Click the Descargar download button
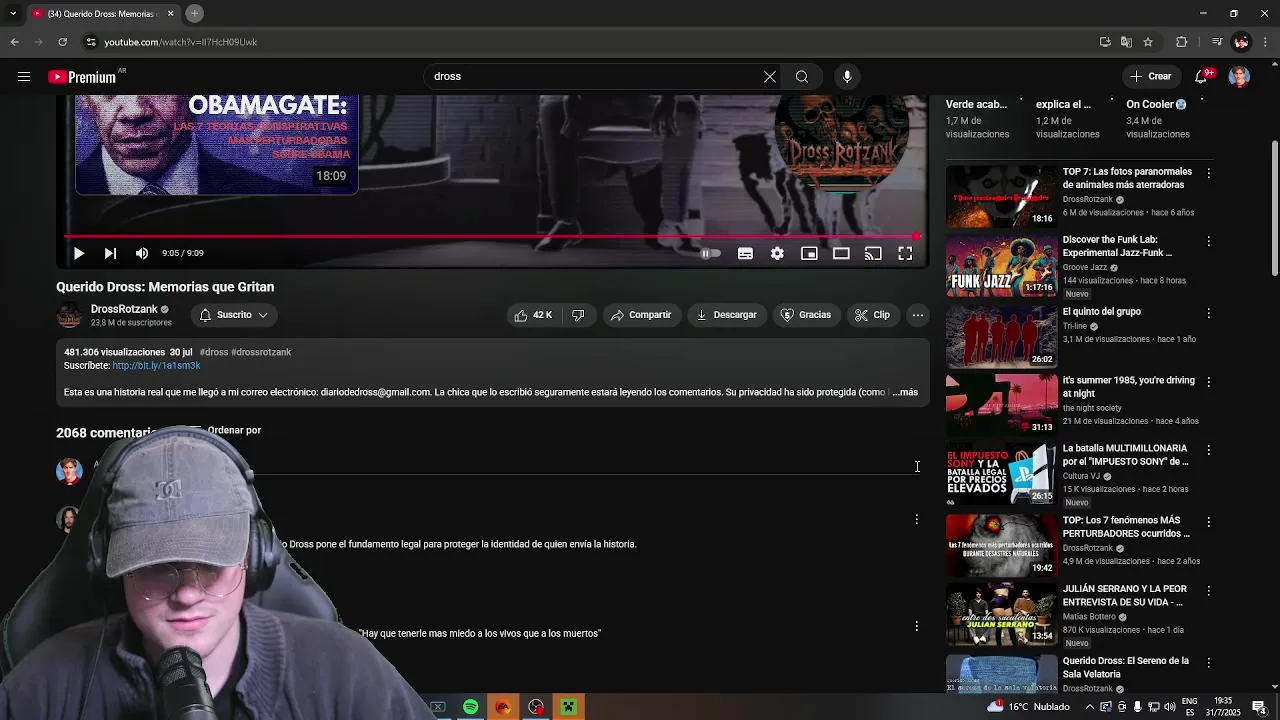Image resolution: width=1280 pixels, height=720 pixels. click(727, 315)
